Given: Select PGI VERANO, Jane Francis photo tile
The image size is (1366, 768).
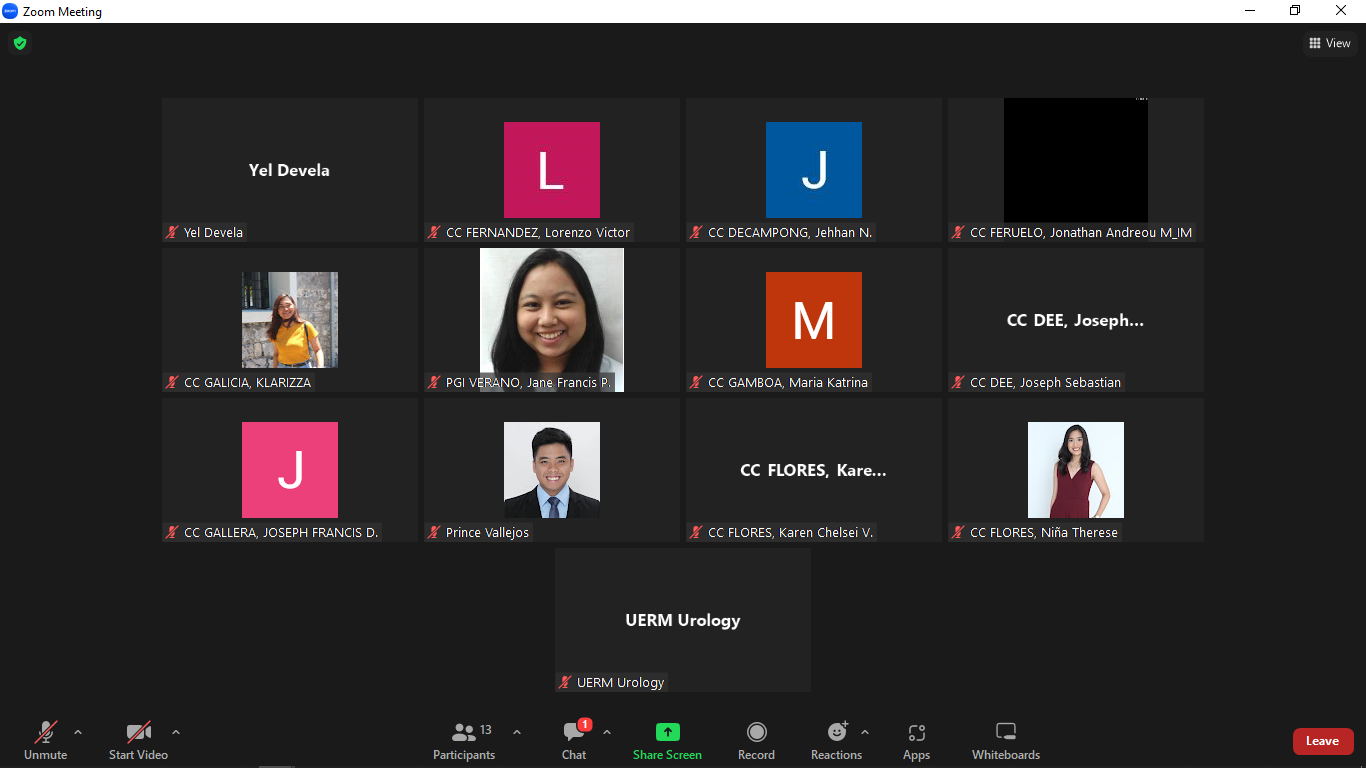Looking at the screenshot, I should (552, 320).
